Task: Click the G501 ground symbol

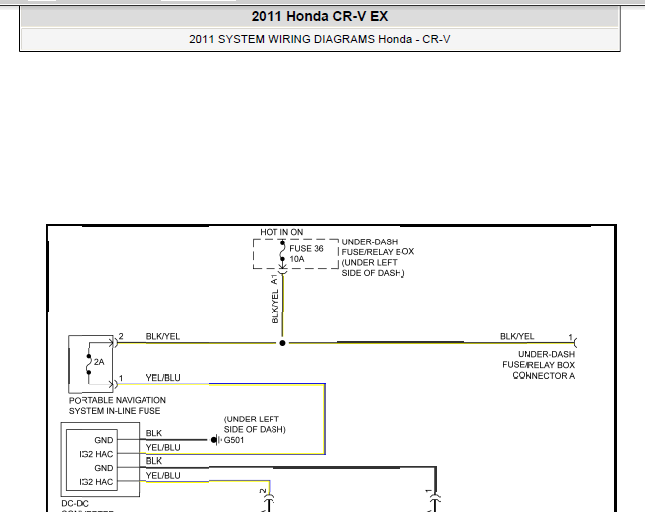Action: [216, 440]
